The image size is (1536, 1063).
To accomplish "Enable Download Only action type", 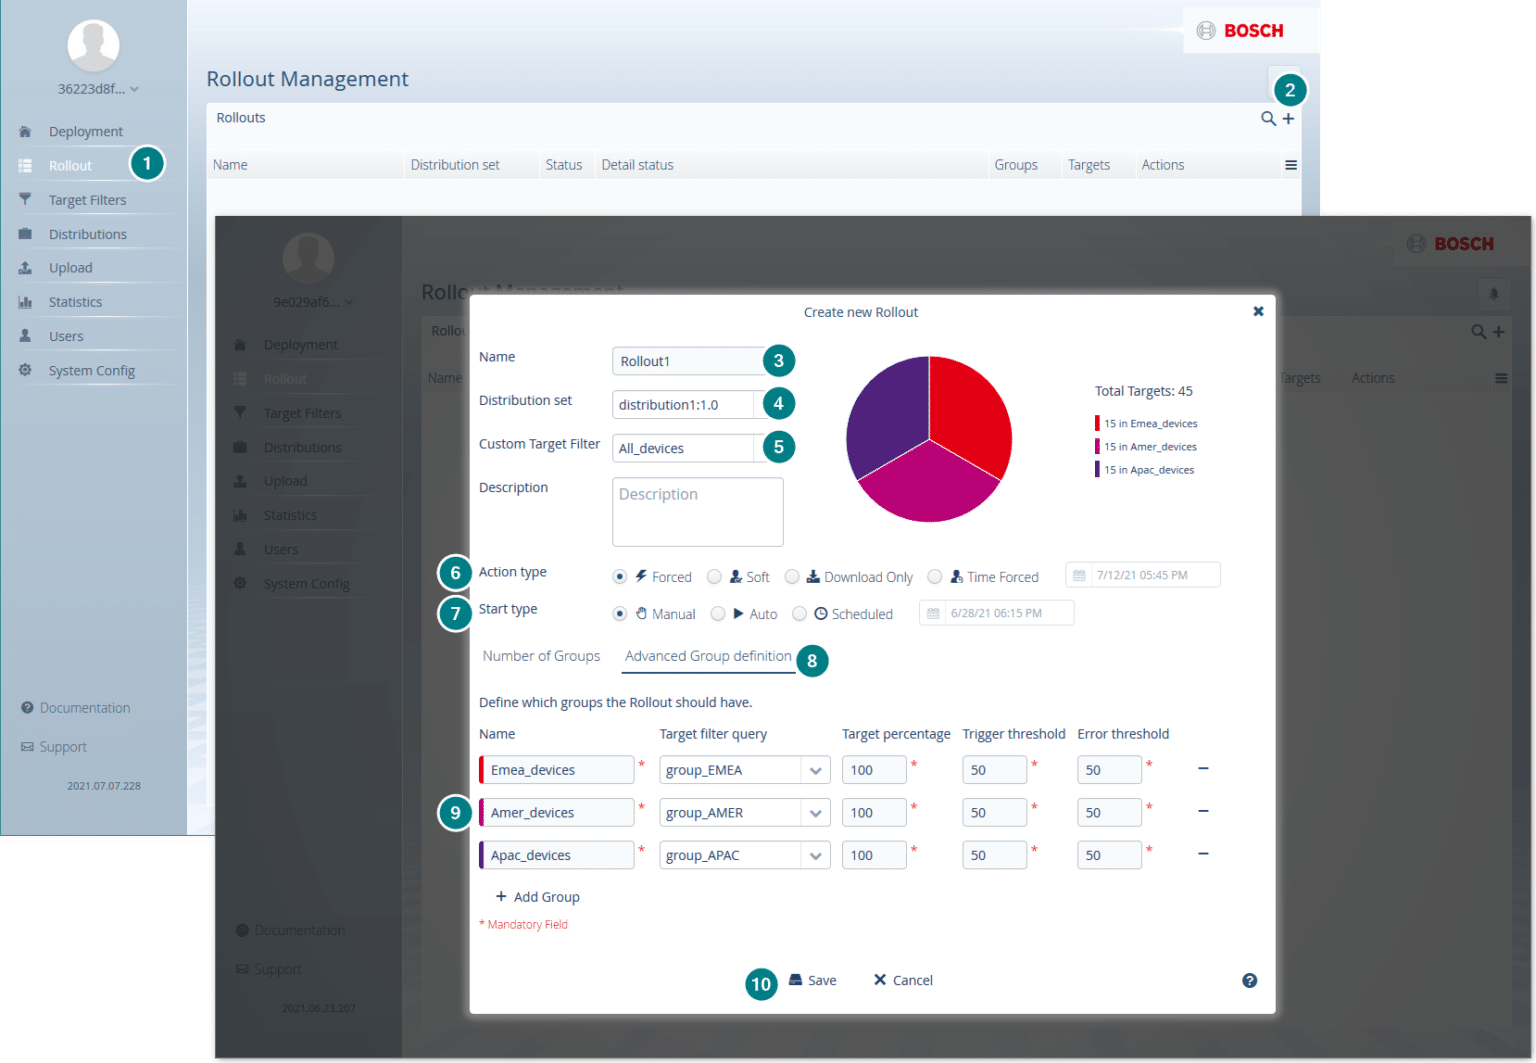I will pyautogui.click(x=792, y=576).
